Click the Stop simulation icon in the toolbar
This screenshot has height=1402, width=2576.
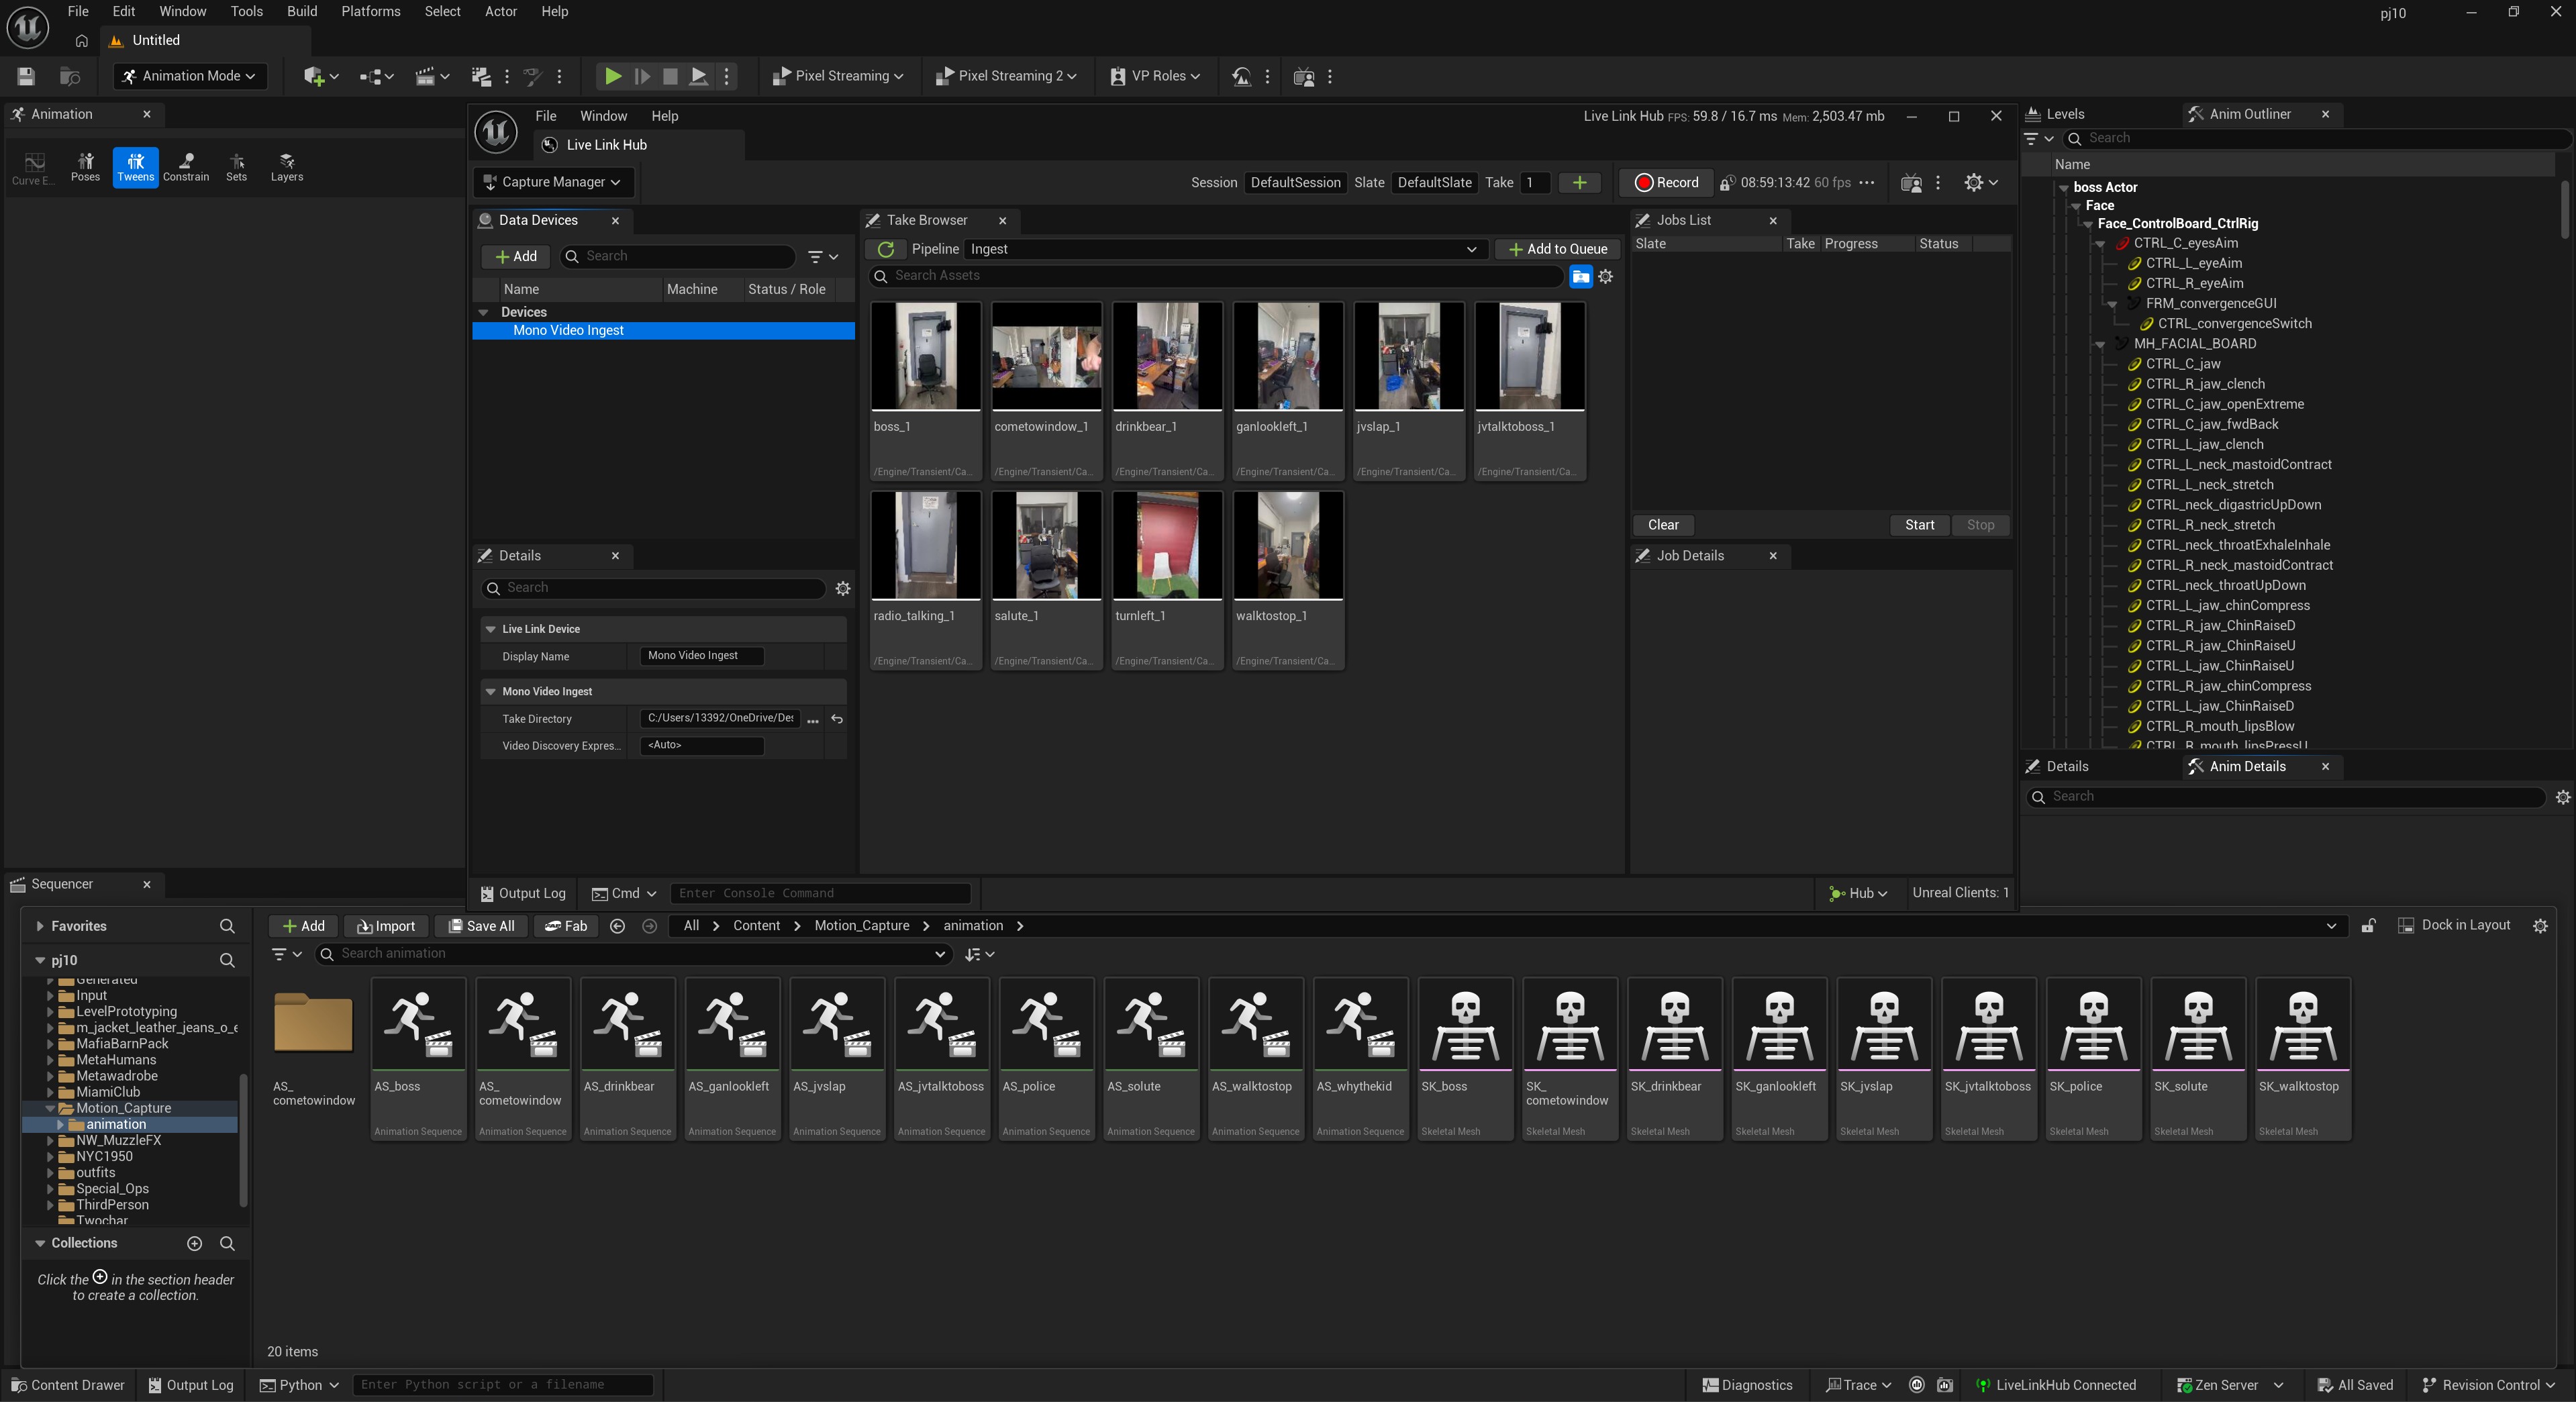(x=670, y=76)
